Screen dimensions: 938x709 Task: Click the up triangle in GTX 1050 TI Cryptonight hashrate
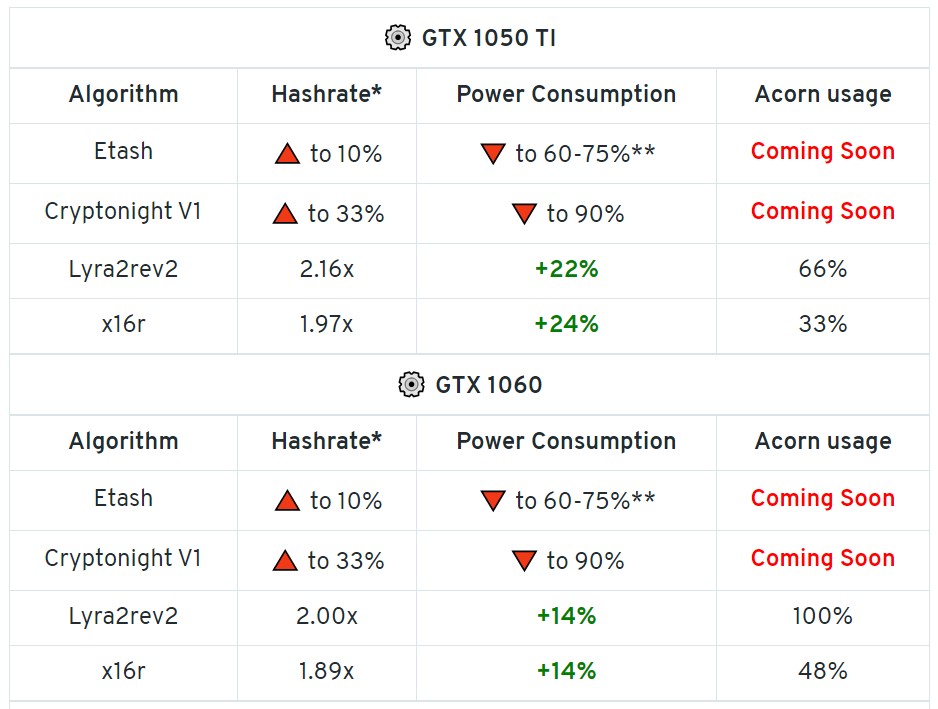click(x=285, y=214)
